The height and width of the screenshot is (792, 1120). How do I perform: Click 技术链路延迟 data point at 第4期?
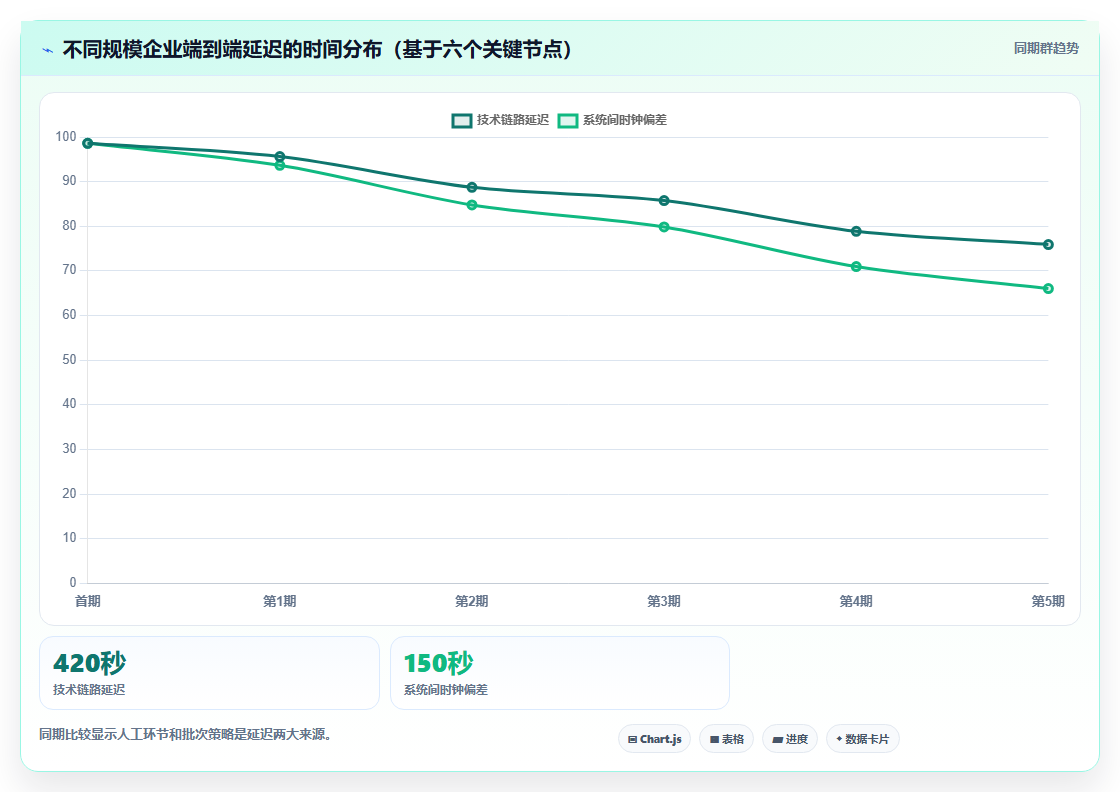[856, 231]
